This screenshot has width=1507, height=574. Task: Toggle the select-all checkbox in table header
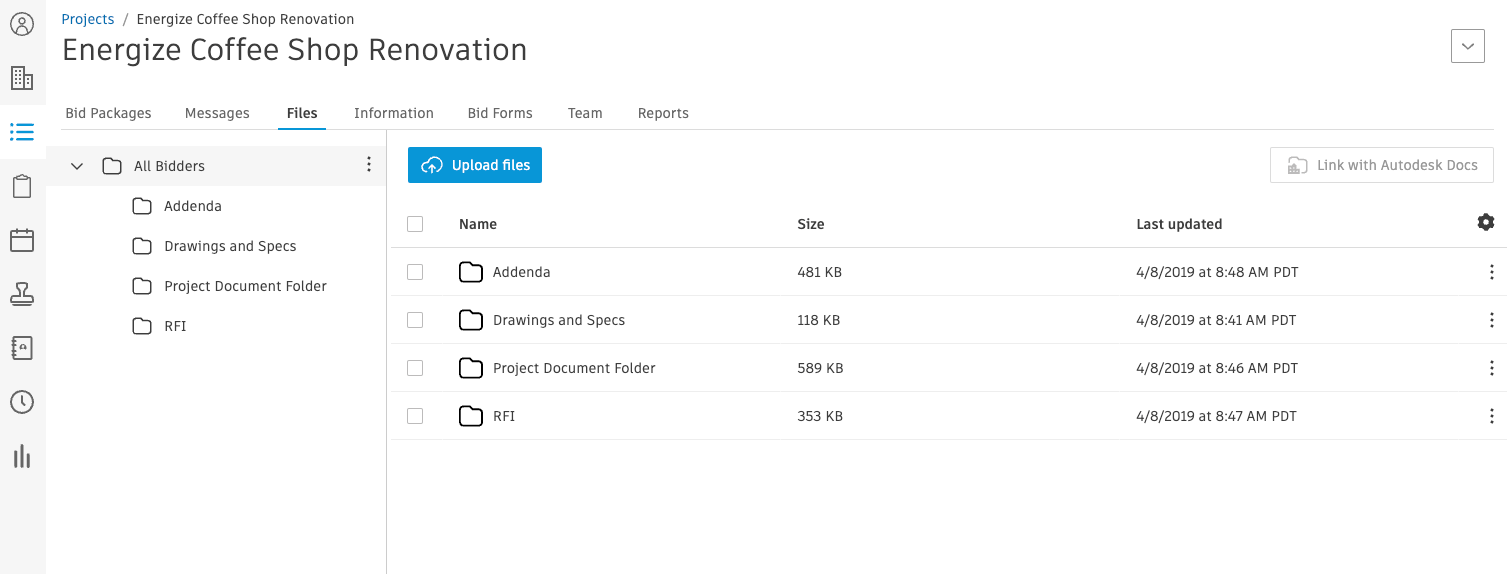(x=415, y=224)
